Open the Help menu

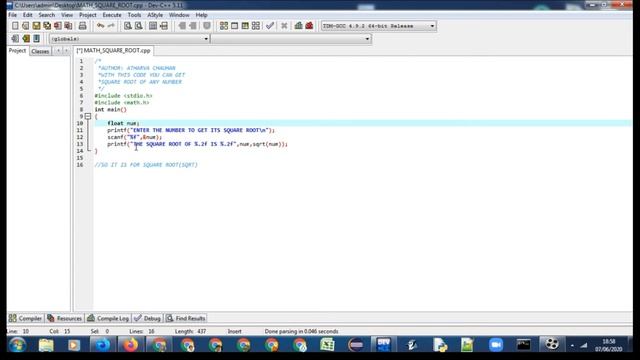[202, 15]
